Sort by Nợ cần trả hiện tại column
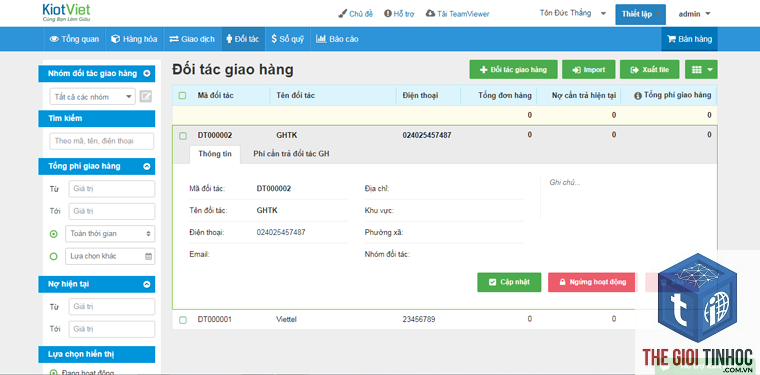 pos(584,95)
